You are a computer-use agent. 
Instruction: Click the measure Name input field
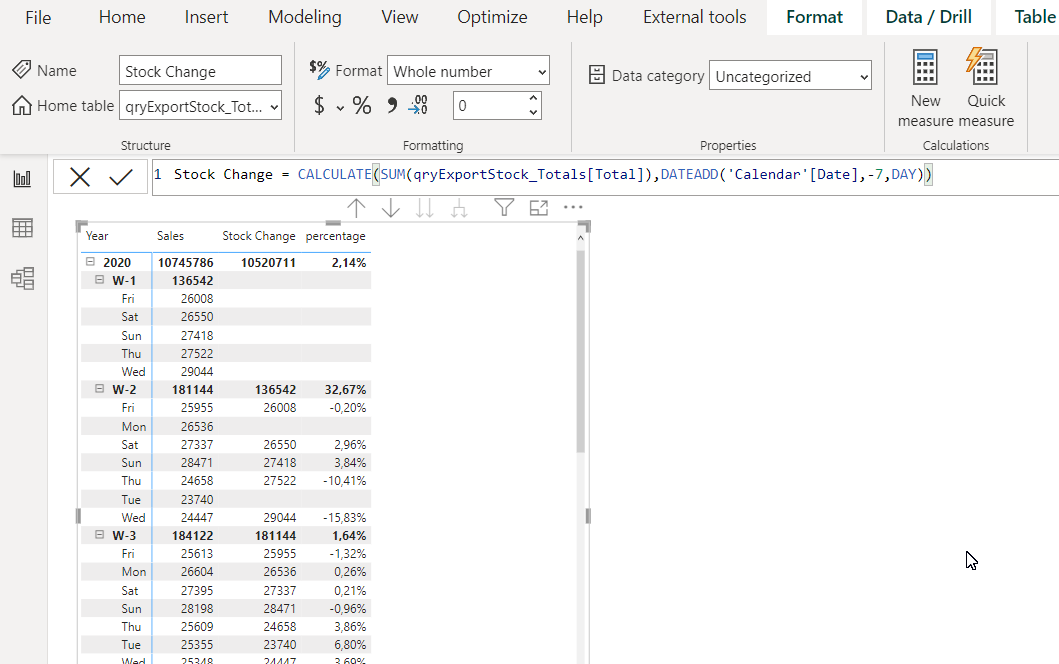(x=200, y=71)
